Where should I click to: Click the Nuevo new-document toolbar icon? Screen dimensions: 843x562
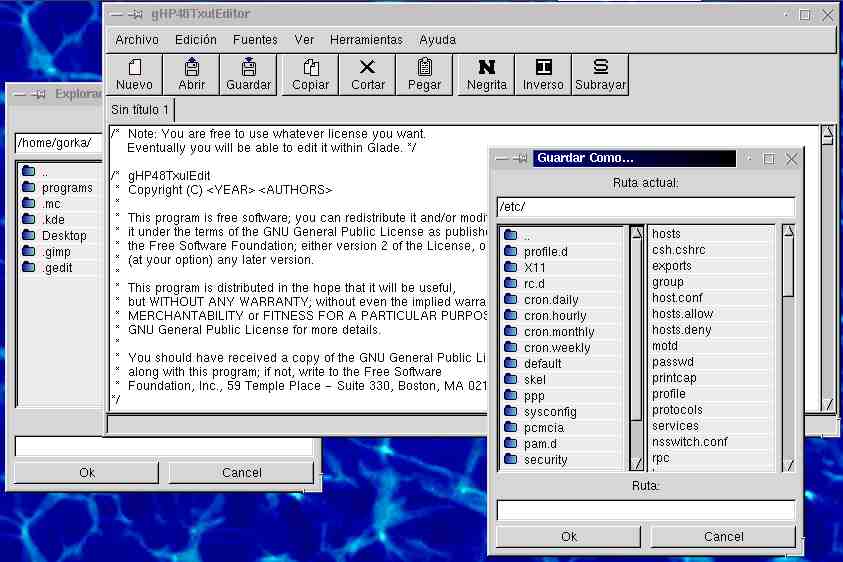pyautogui.click(x=134, y=75)
